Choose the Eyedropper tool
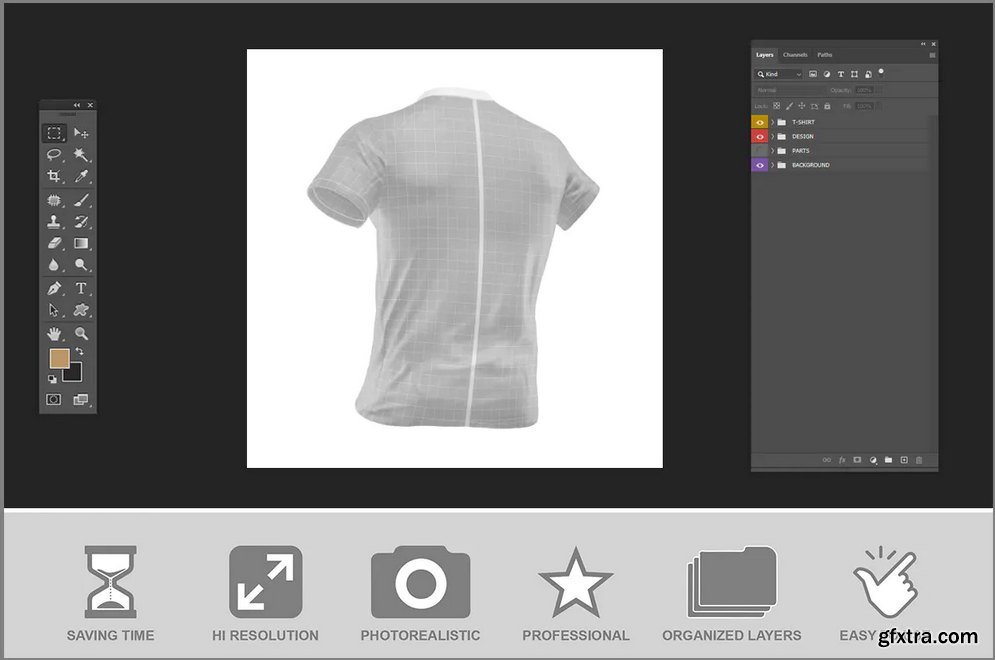The image size is (995, 660). (x=82, y=176)
